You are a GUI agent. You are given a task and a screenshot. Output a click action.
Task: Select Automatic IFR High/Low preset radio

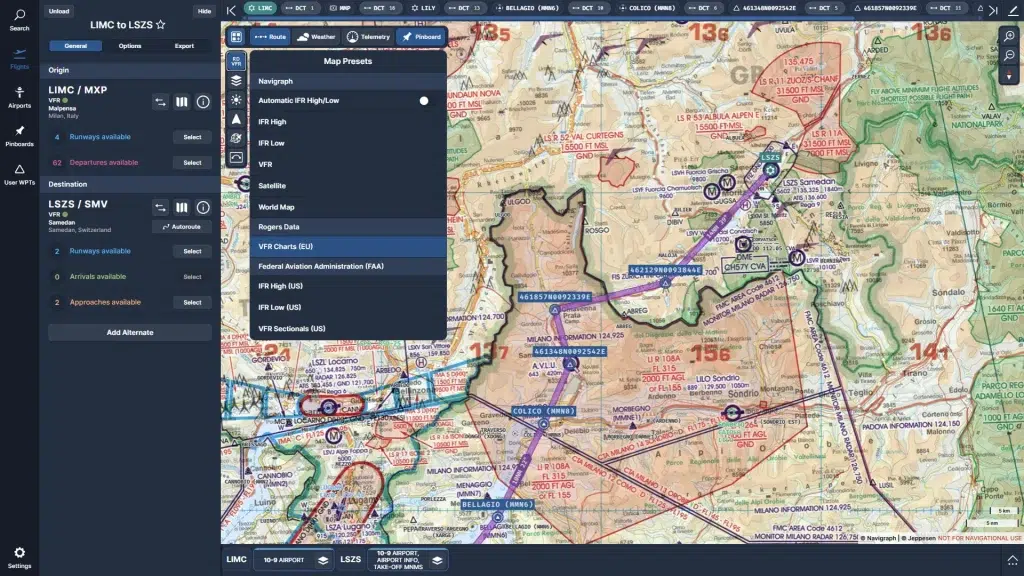(x=424, y=101)
